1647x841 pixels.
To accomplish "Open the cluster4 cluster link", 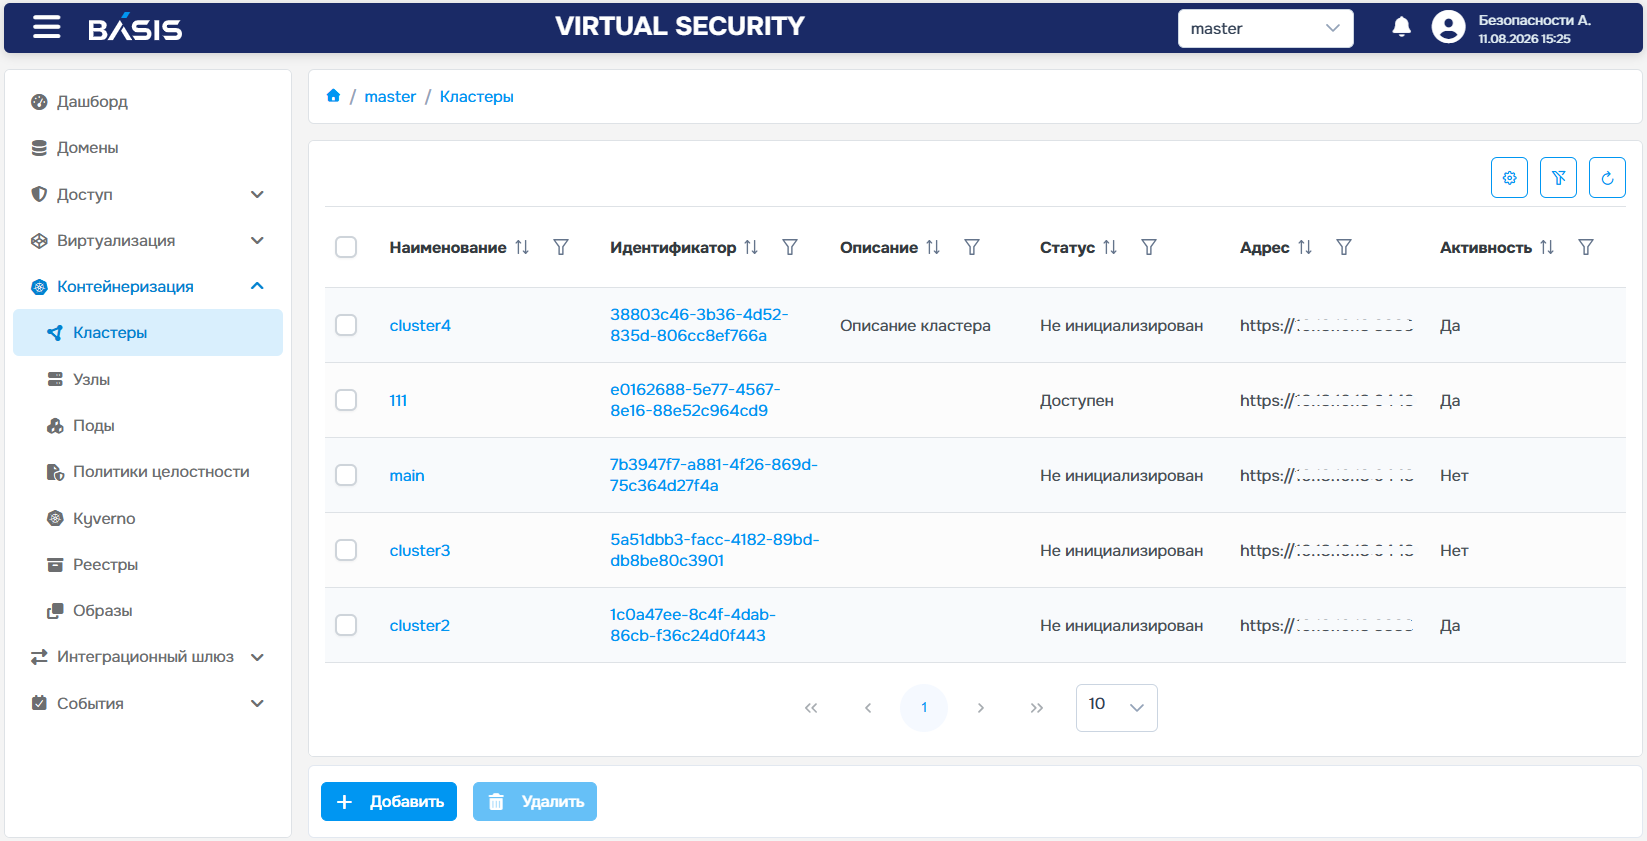I will (x=420, y=325).
